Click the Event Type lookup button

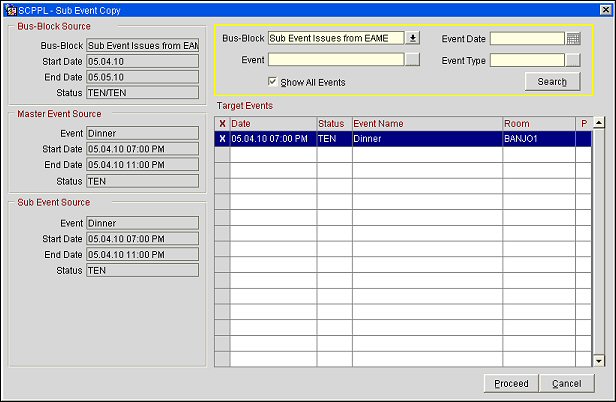coord(573,60)
